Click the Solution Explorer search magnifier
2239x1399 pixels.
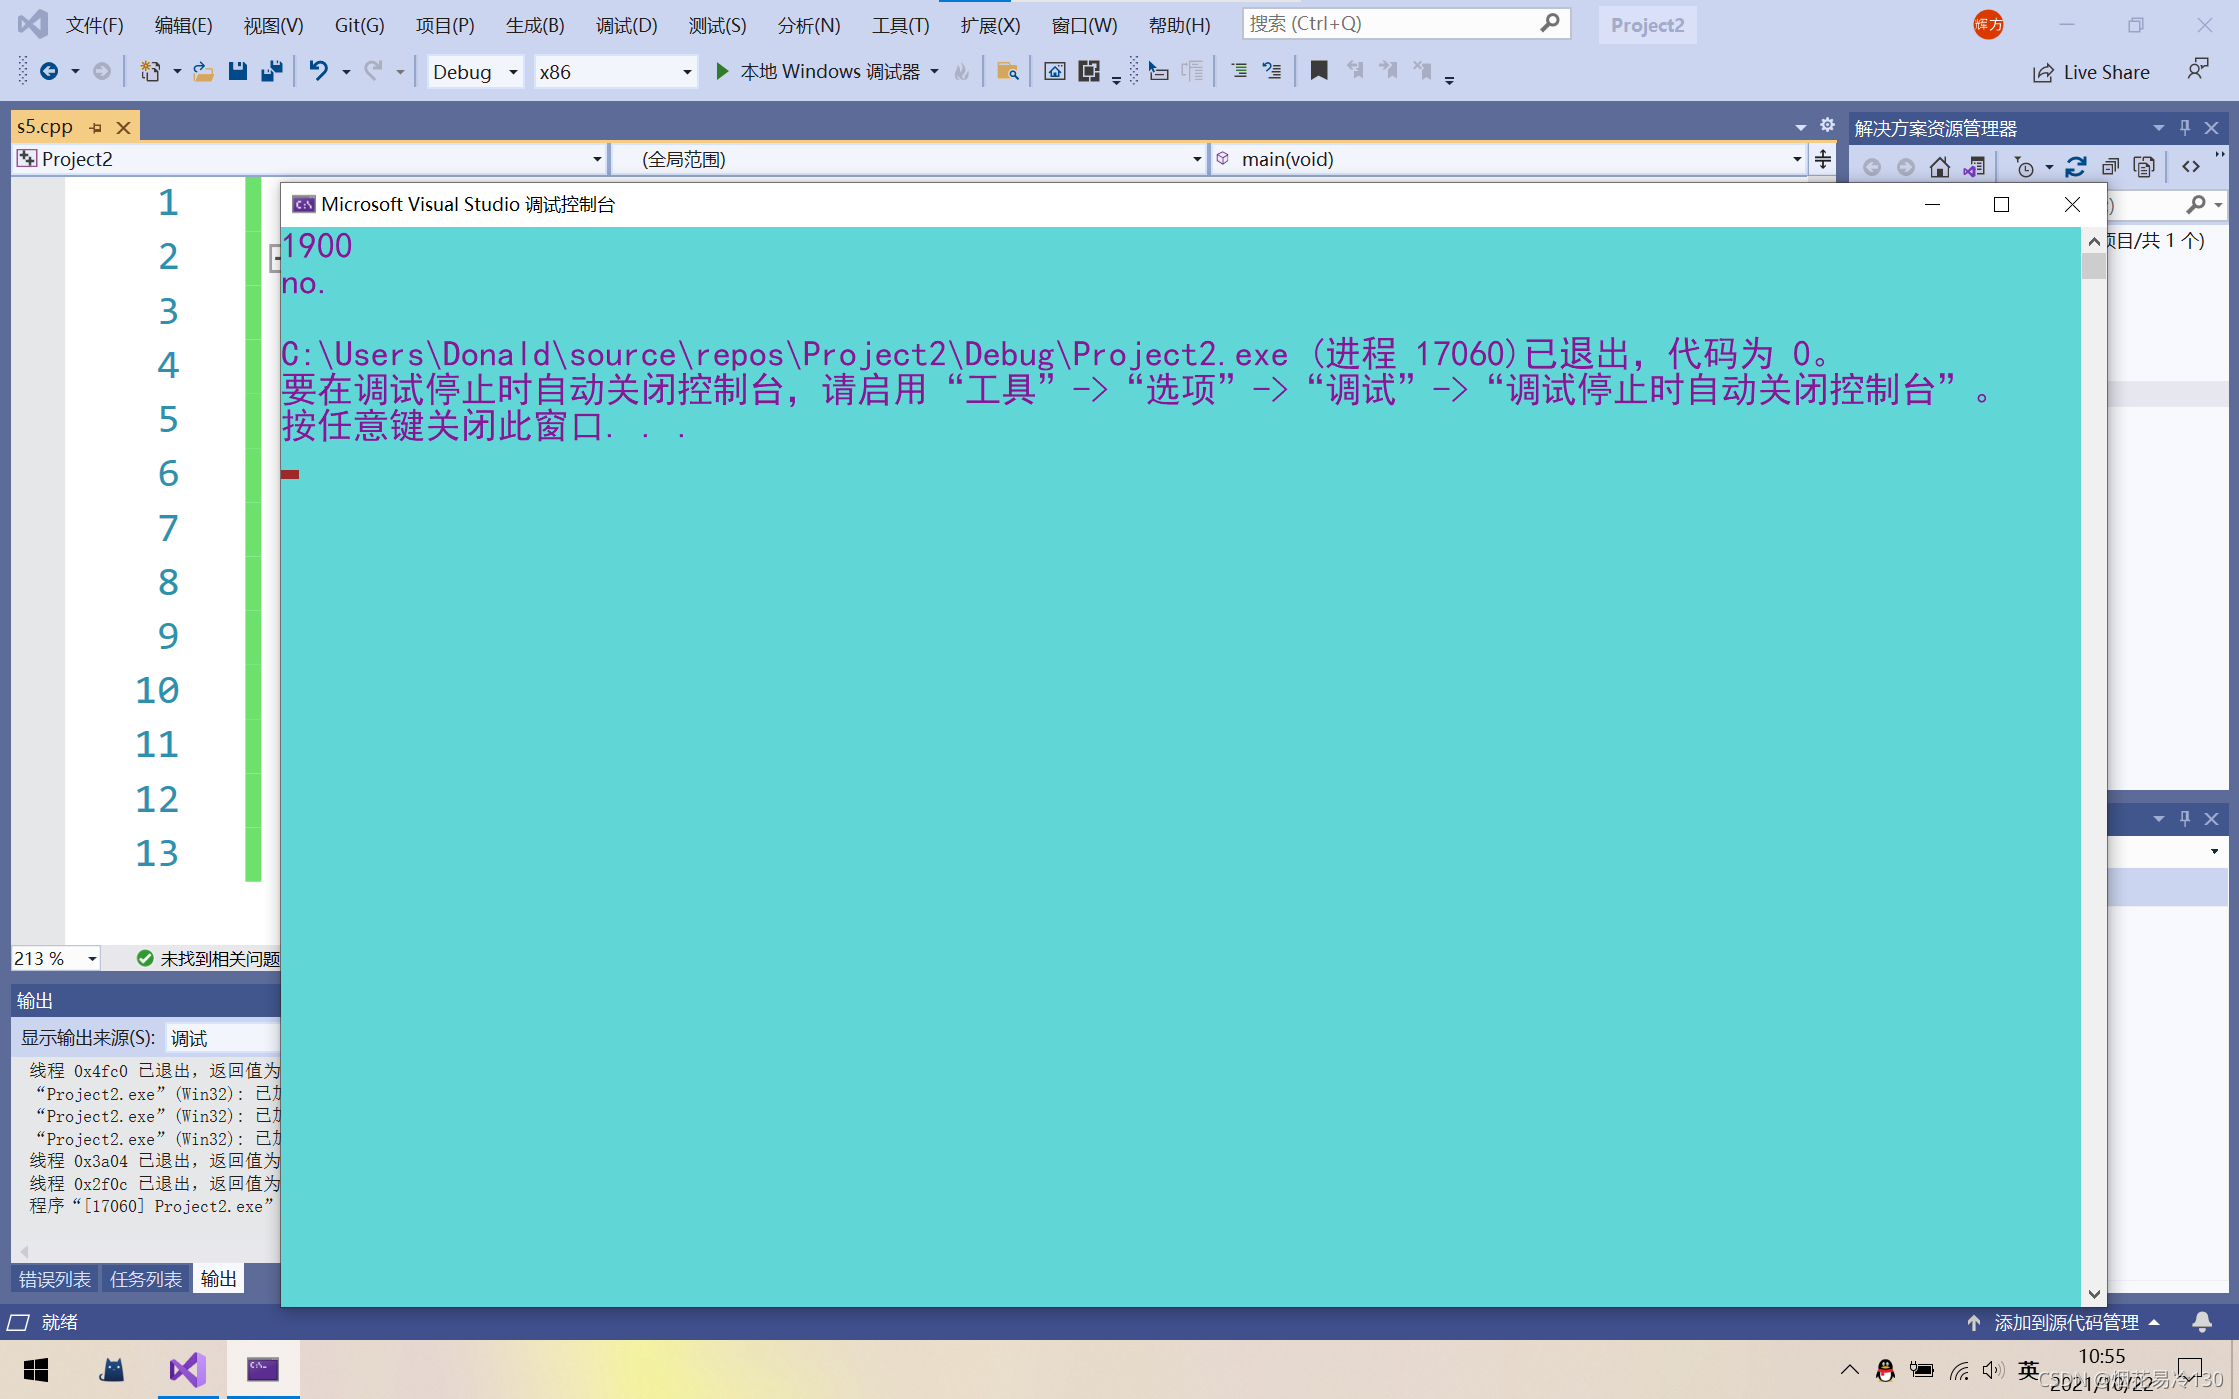(x=2196, y=205)
